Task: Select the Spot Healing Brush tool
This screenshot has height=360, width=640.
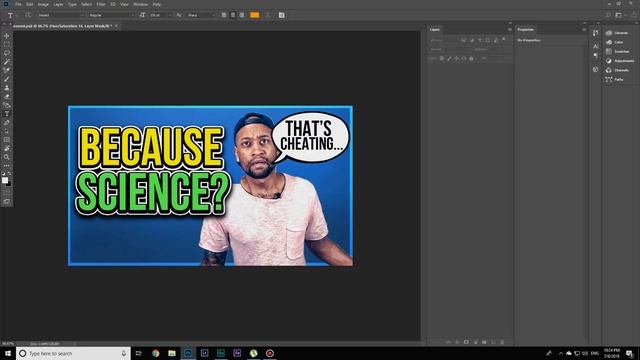Action: click(7, 71)
